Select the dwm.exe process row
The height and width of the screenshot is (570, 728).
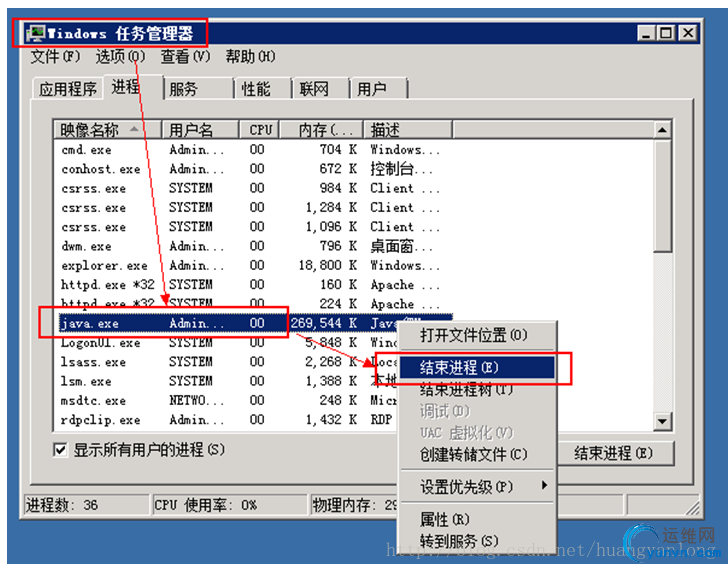tap(254, 246)
